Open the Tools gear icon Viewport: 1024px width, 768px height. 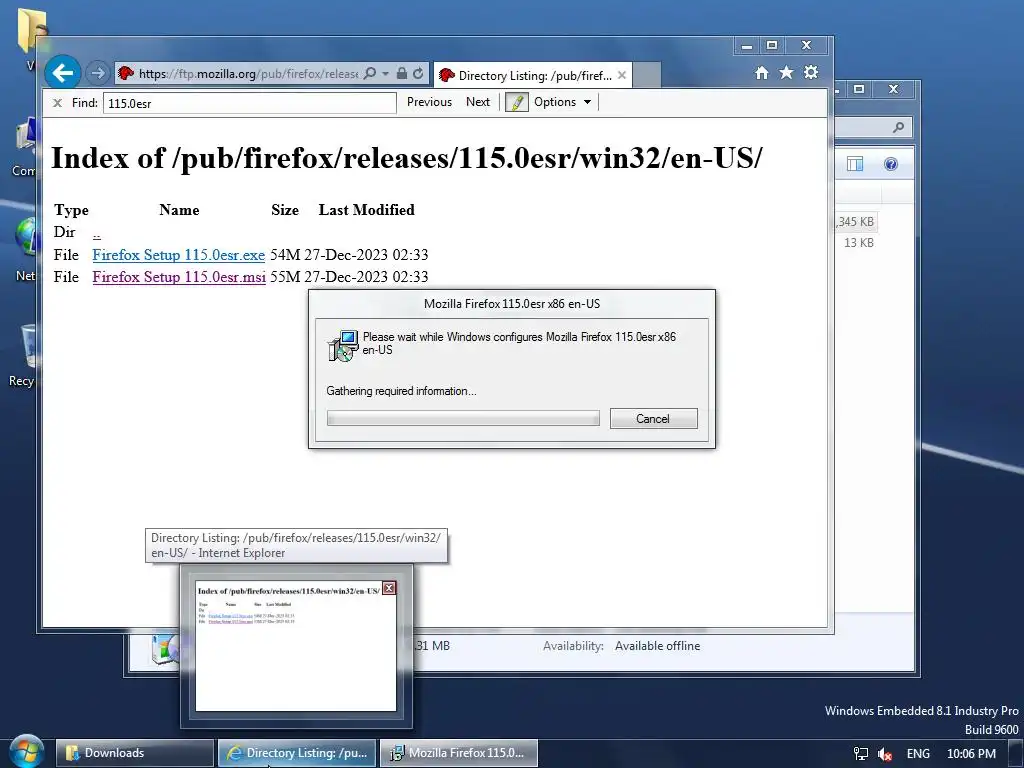[811, 72]
